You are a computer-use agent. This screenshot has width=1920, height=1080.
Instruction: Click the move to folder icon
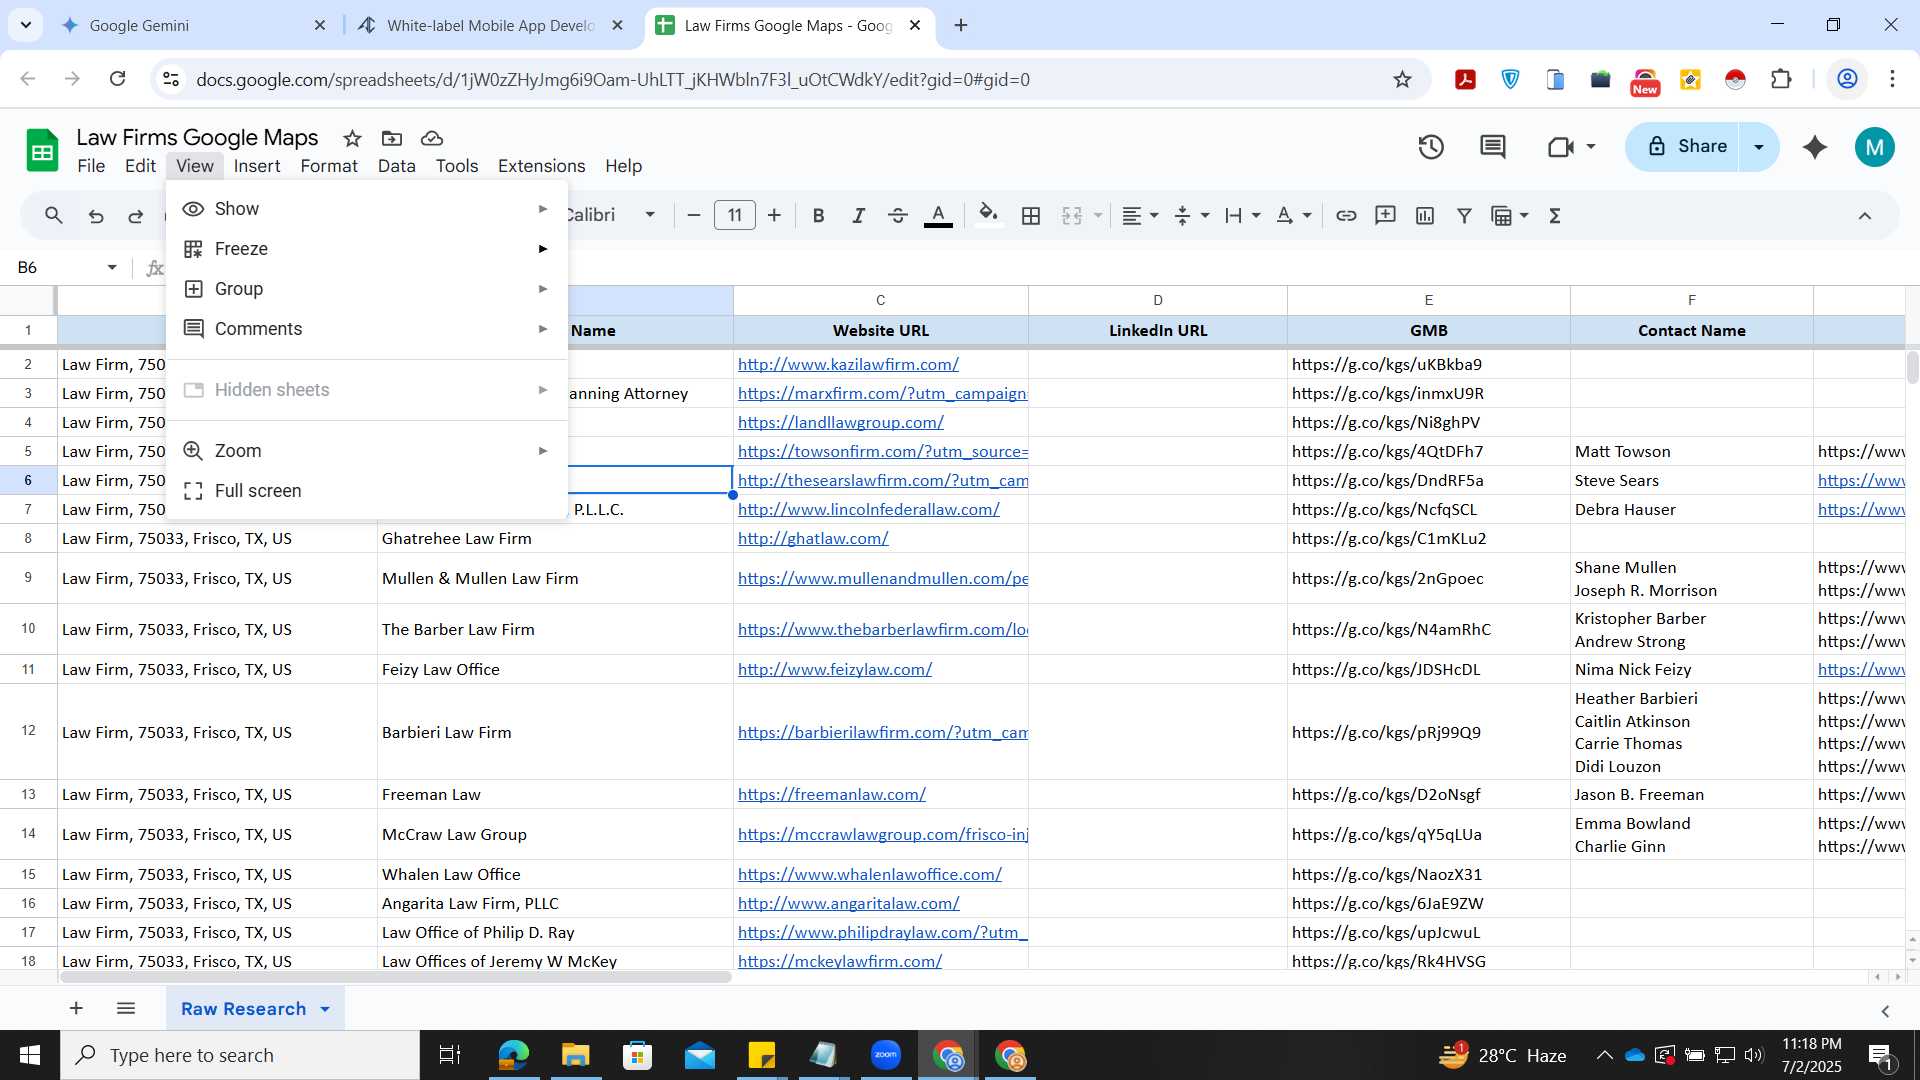coord(392,138)
